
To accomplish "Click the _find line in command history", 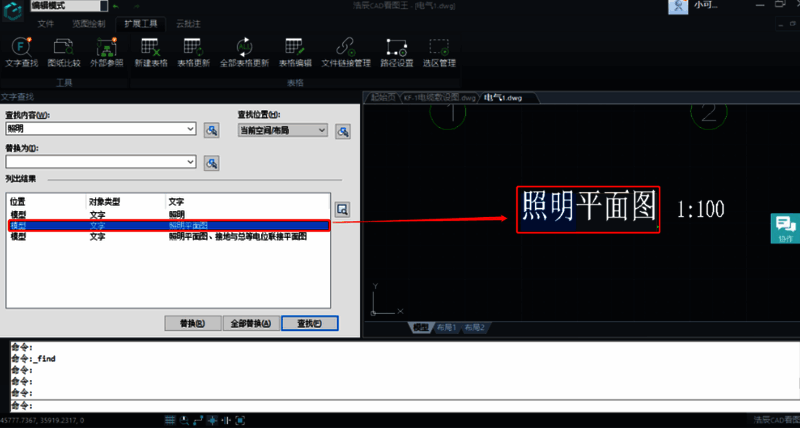I will pyautogui.click(x=33, y=359).
